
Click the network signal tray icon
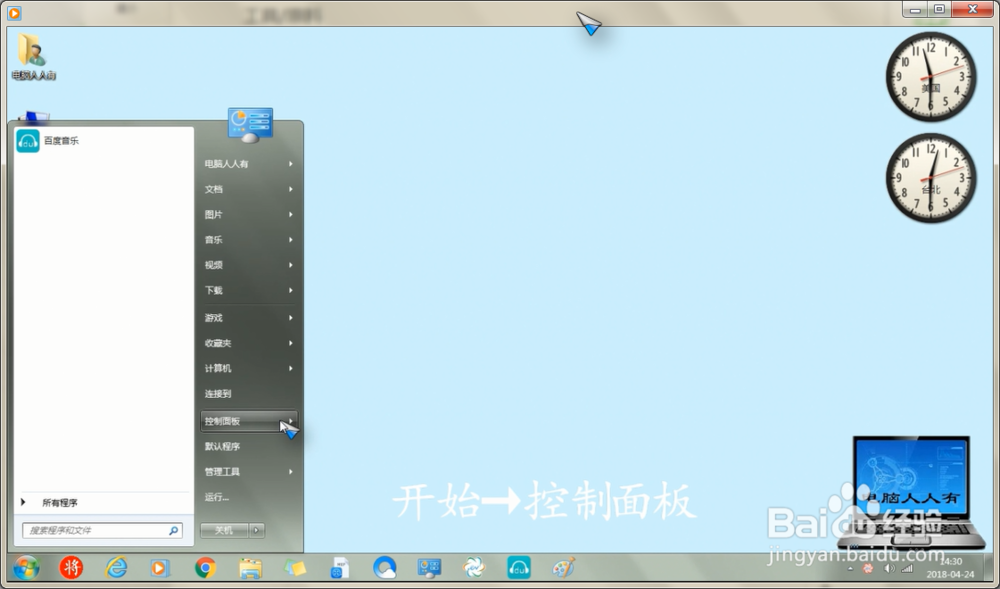(906, 568)
